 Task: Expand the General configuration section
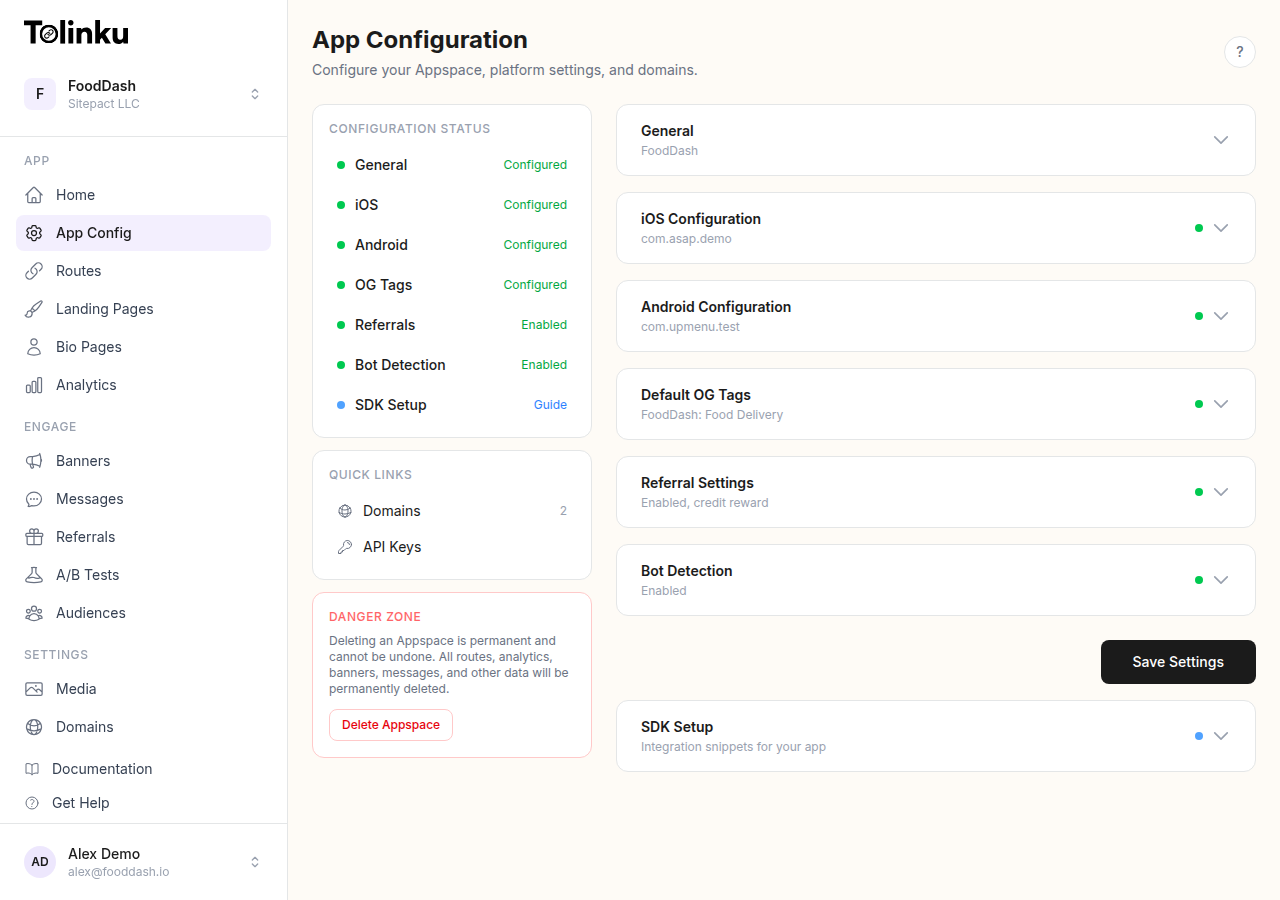[1221, 140]
